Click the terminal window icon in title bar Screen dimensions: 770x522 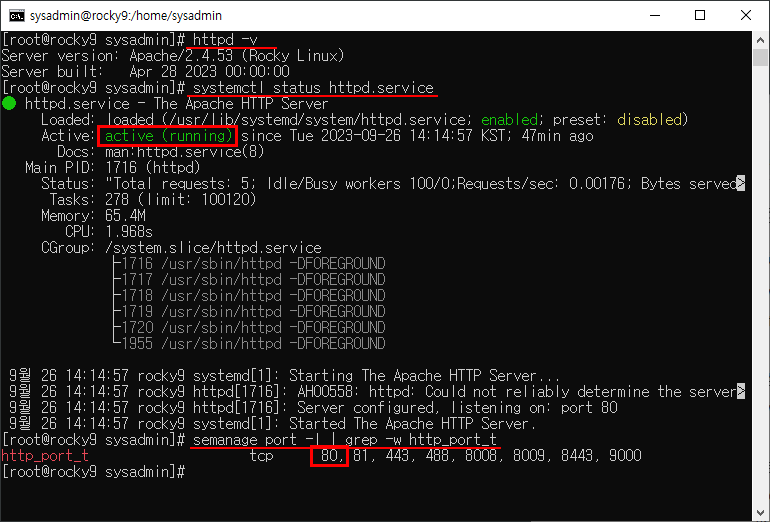16,15
